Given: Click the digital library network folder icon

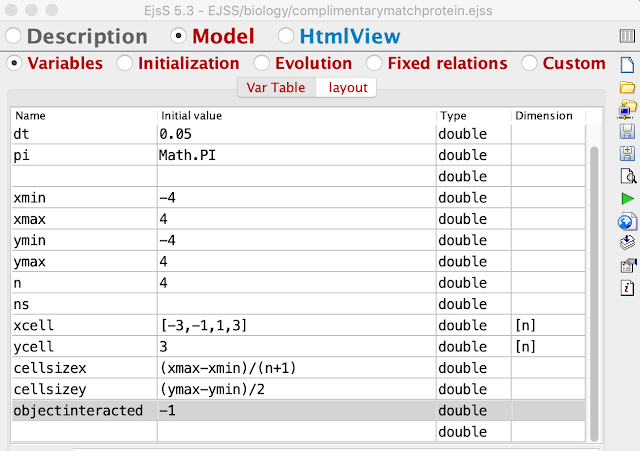Looking at the screenshot, I should click(627, 109).
